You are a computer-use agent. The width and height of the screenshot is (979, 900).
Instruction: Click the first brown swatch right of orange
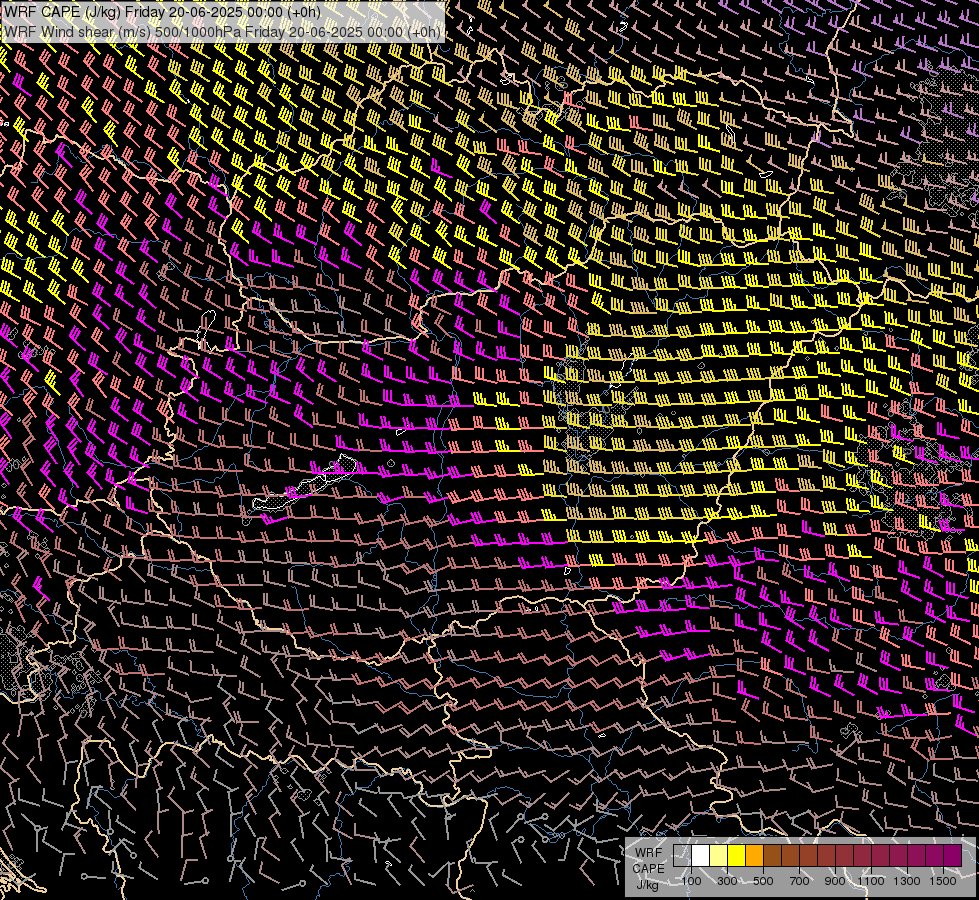click(x=772, y=856)
